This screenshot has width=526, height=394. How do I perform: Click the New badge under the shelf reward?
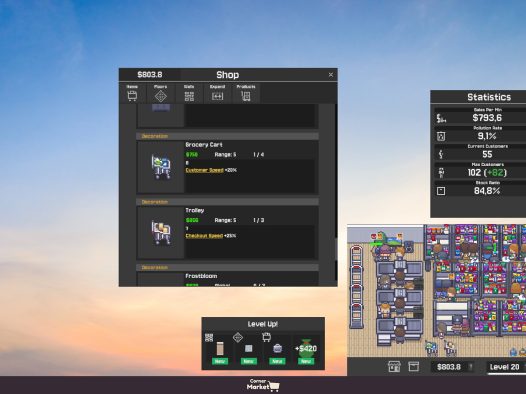coord(220,361)
